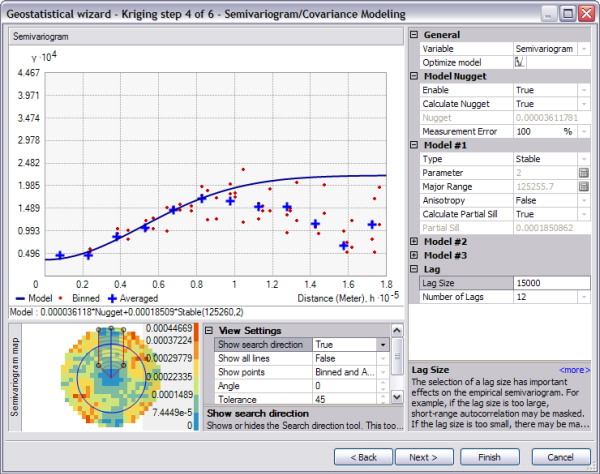This screenshot has width=600, height=474.
Task: Click the semivariogram map color legend bar
Action: coord(196,376)
